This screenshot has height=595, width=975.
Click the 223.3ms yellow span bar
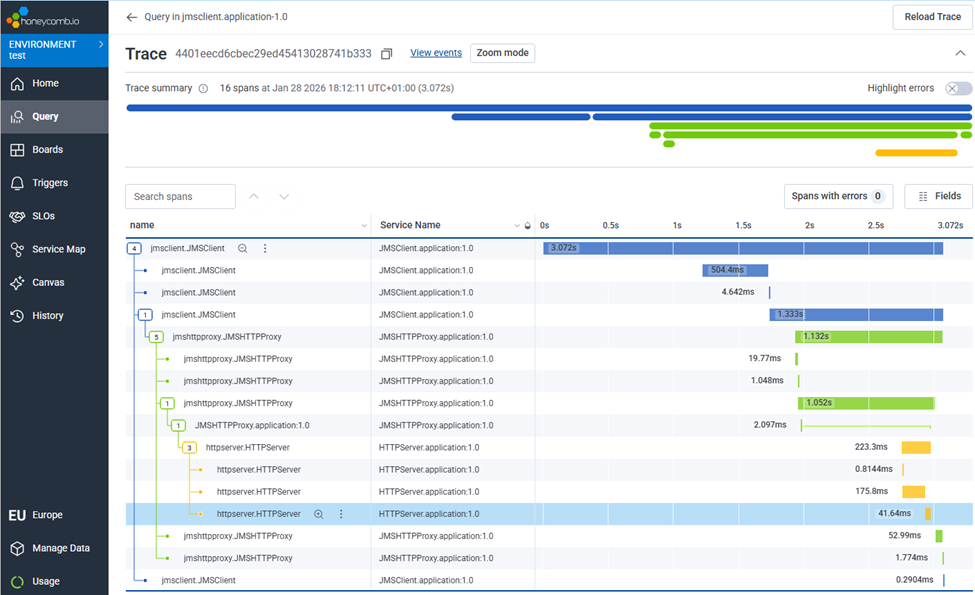916,448
